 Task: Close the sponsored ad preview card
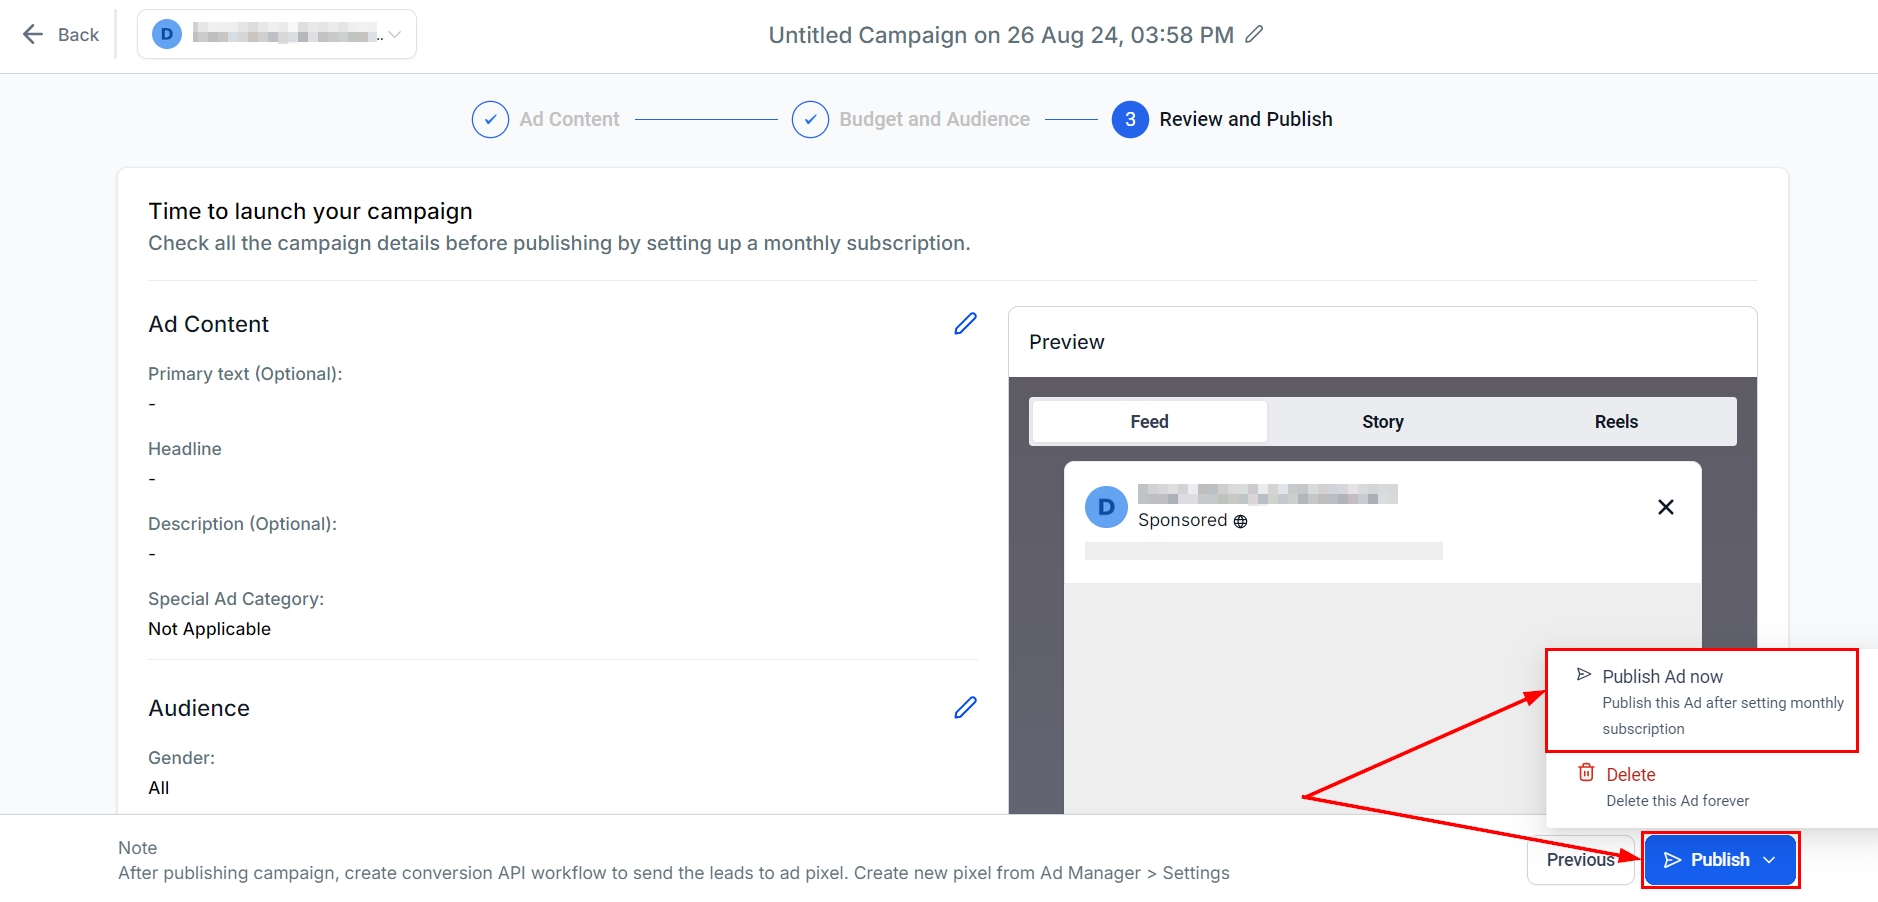pos(1665,507)
